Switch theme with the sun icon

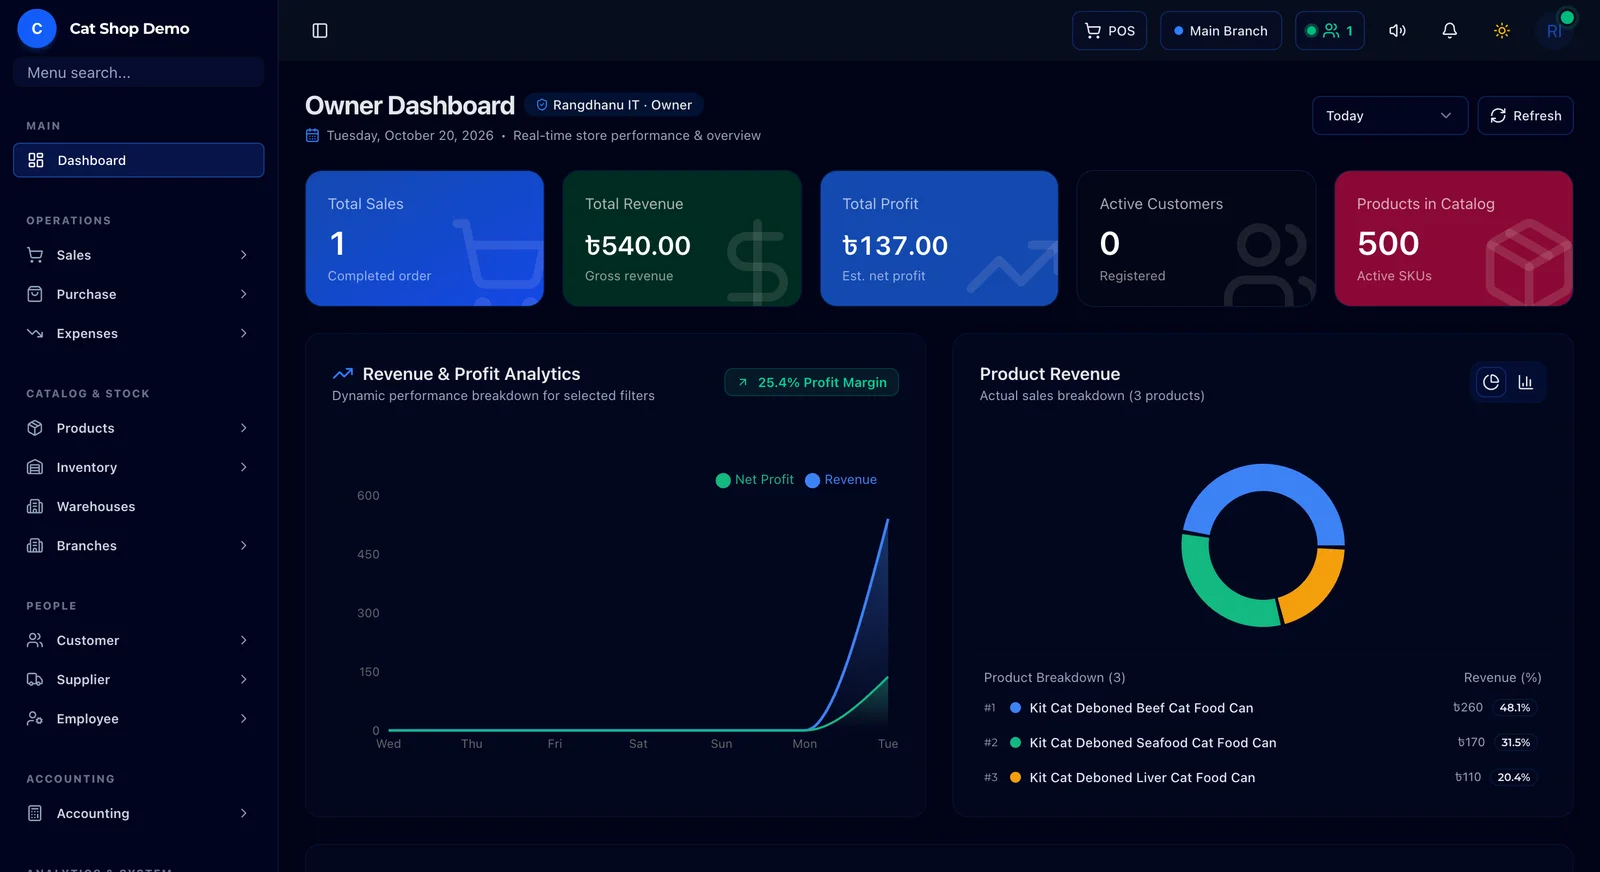(1501, 31)
